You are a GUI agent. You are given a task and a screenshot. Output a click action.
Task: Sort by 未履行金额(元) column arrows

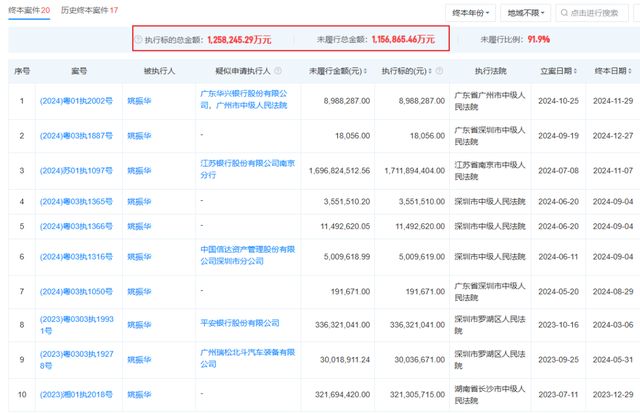click(x=365, y=71)
